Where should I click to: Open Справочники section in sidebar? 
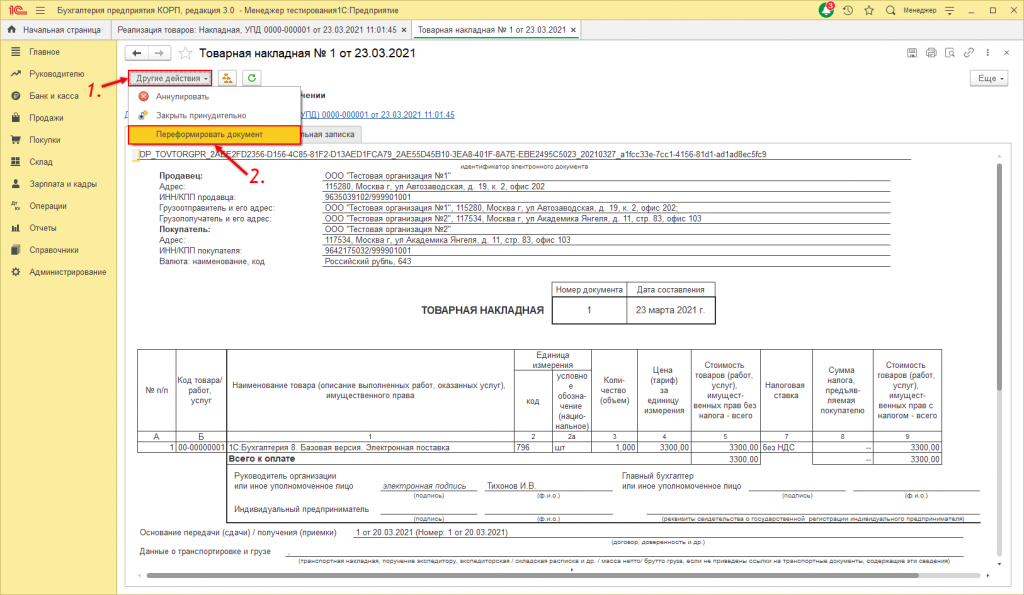point(54,250)
